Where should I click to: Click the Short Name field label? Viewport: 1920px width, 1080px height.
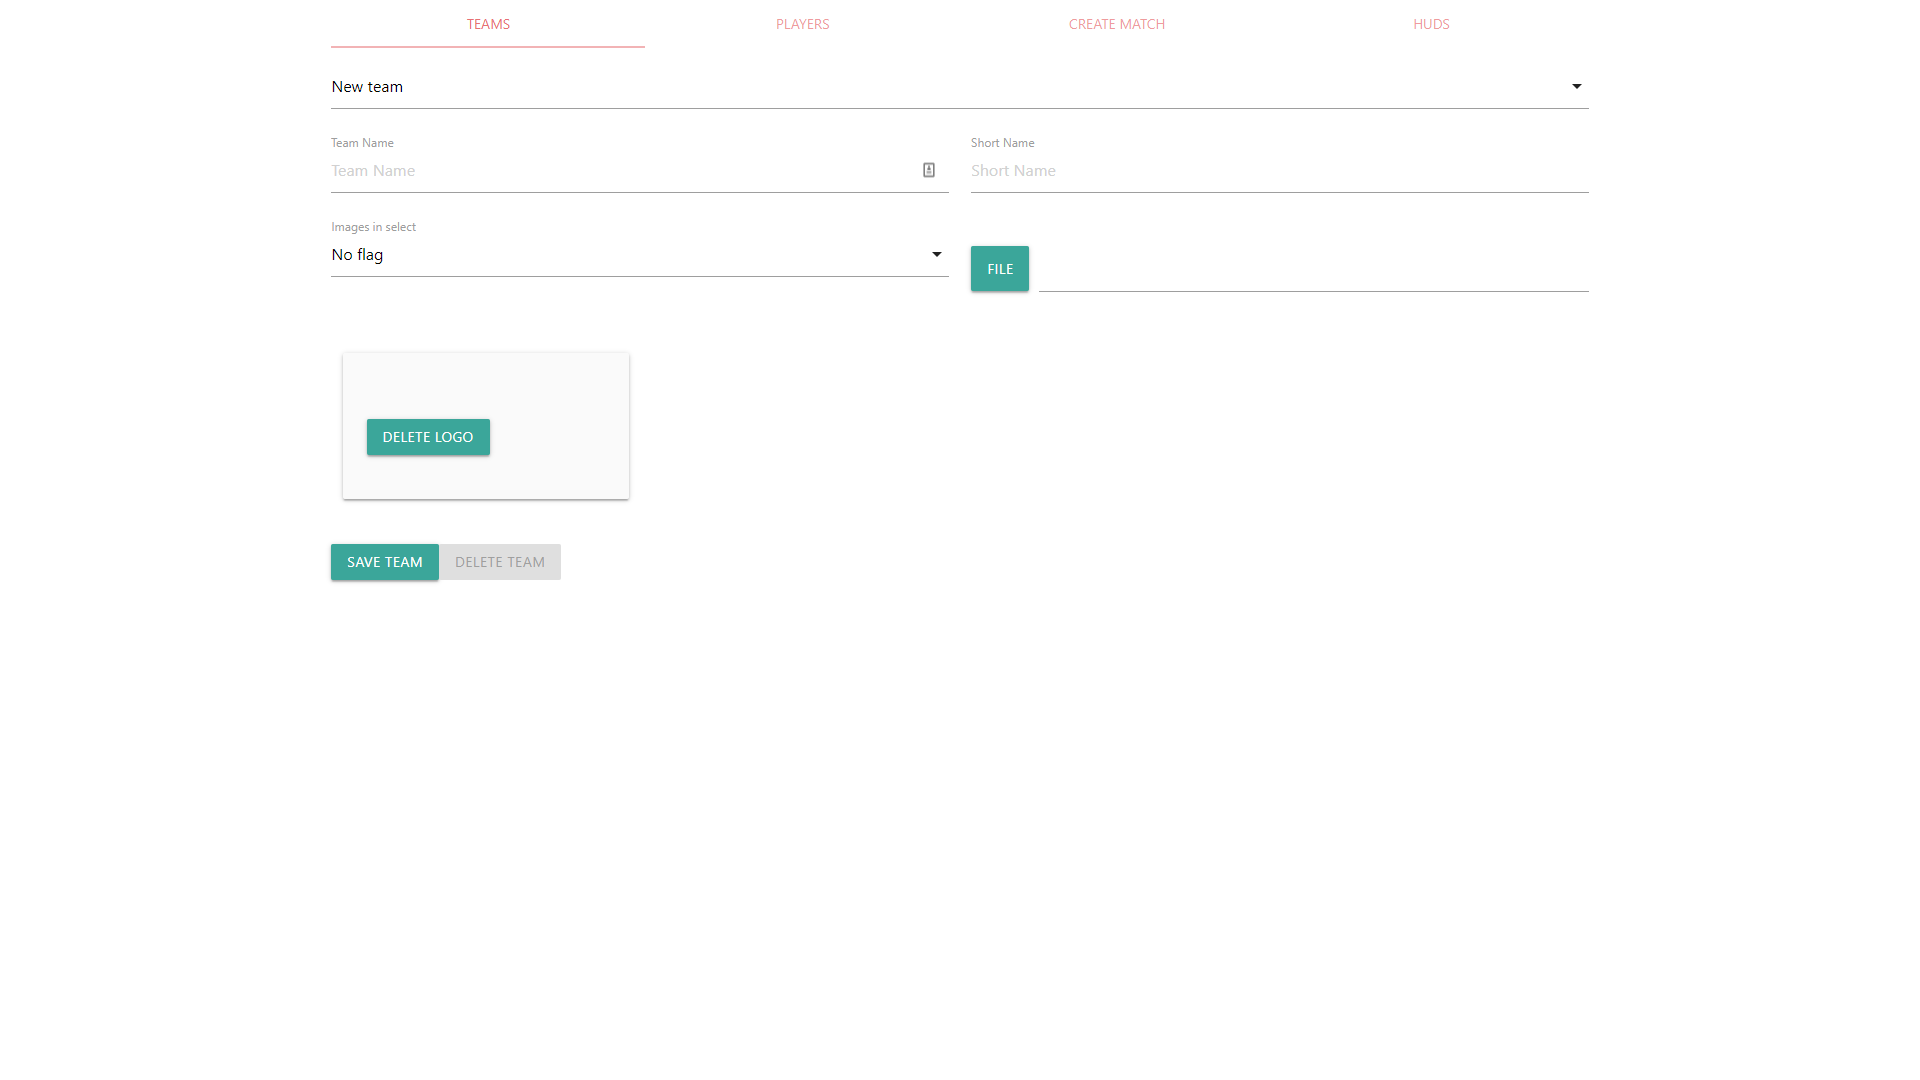pyautogui.click(x=1002, y=143)
